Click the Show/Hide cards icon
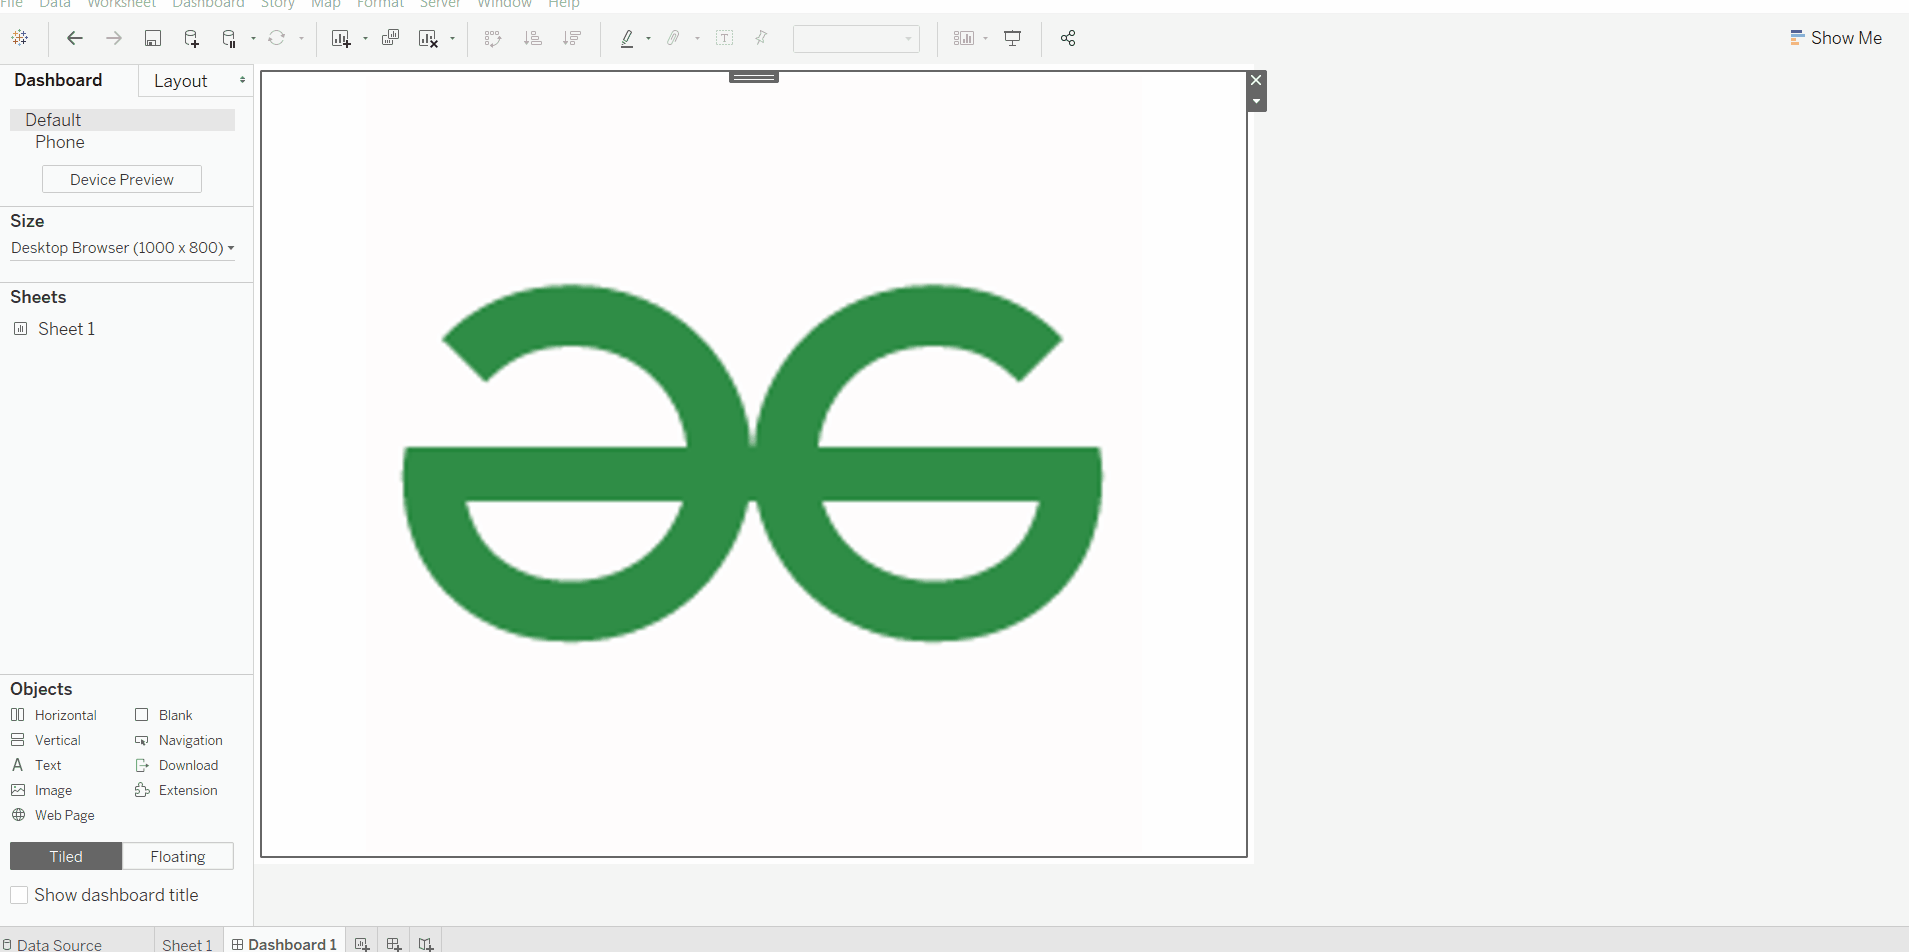 coord(964,38)
